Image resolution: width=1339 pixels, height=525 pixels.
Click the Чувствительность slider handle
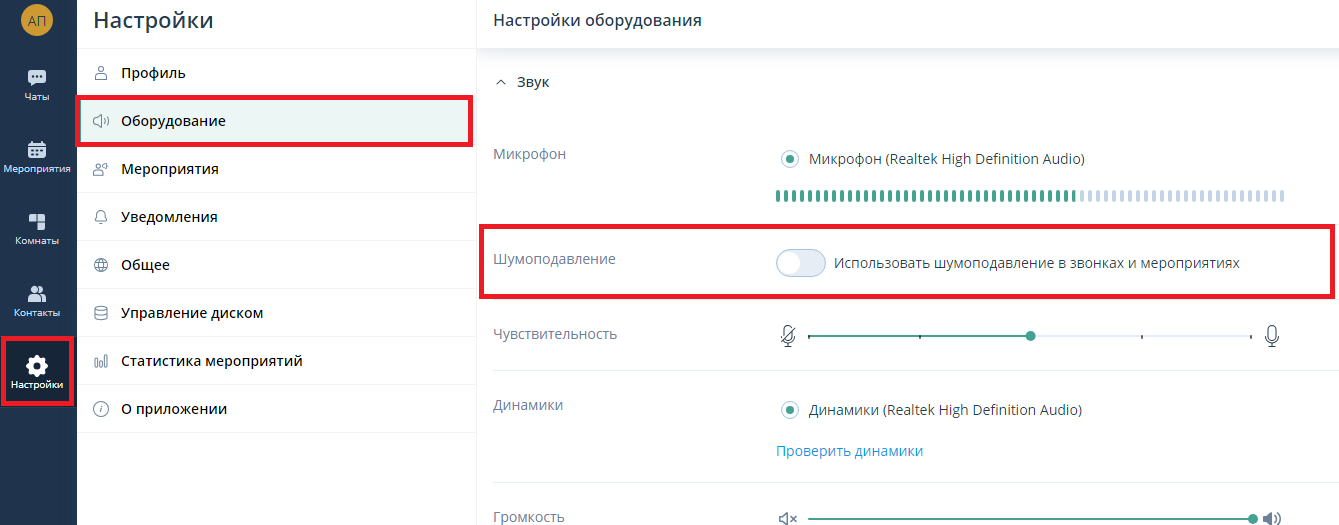tap(1030, 336)
